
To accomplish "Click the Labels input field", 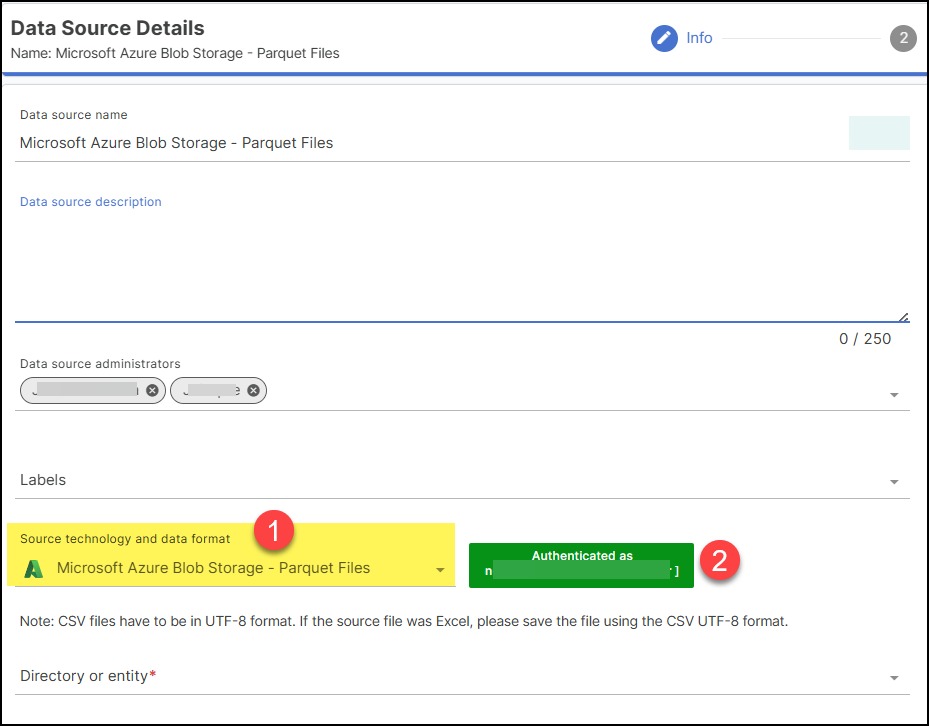I will 440,480.
